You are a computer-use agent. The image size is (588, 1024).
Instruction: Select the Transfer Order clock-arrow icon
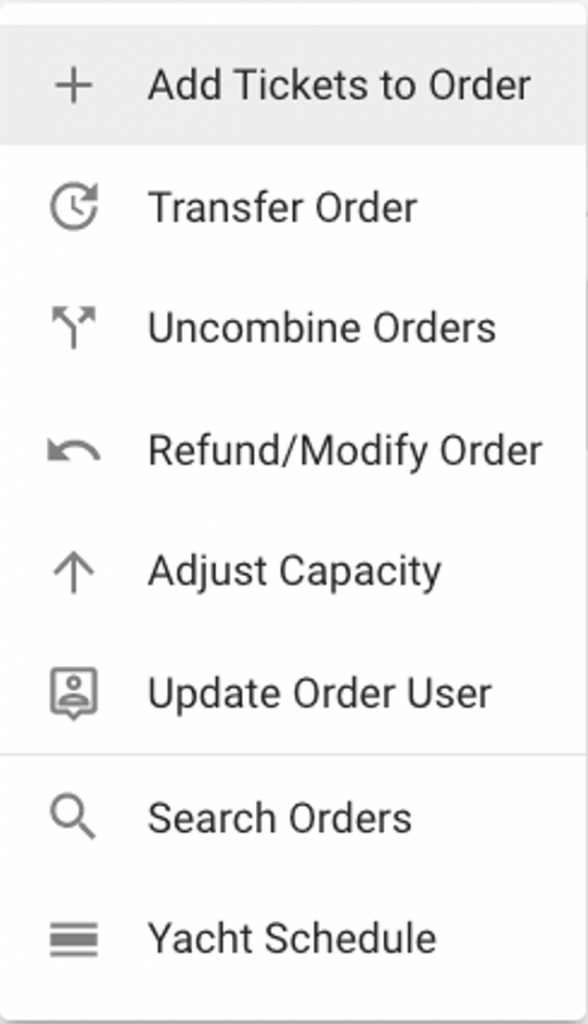coord(71,207)
